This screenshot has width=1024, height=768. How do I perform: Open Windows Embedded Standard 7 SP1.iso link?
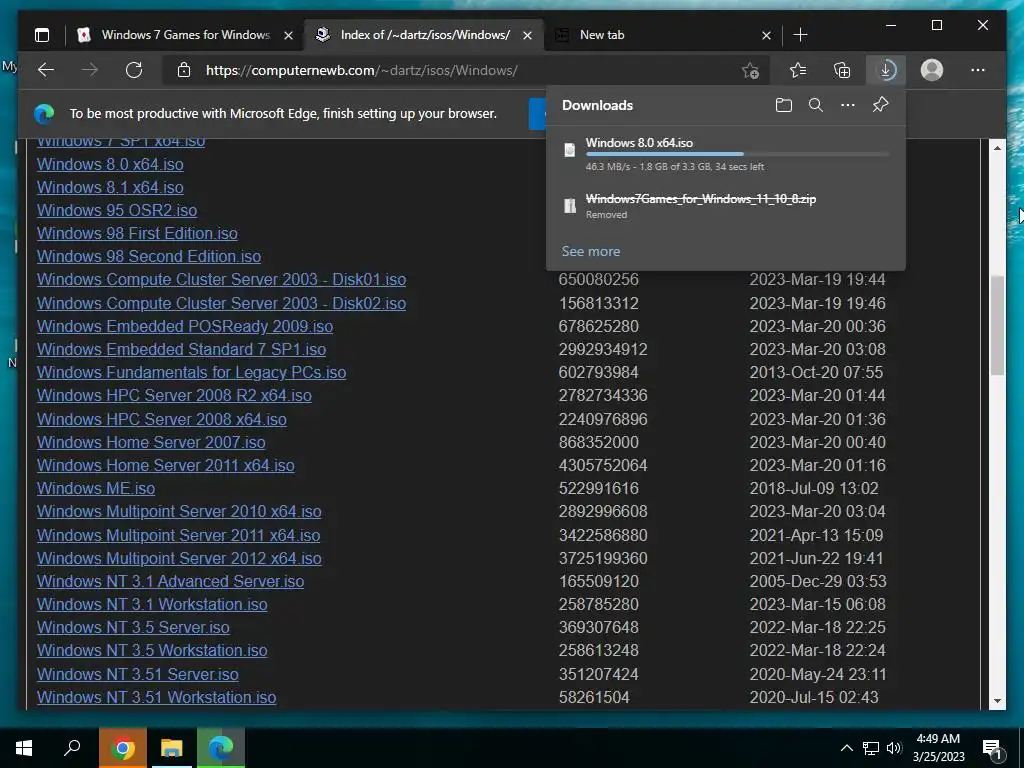(182, 349)
